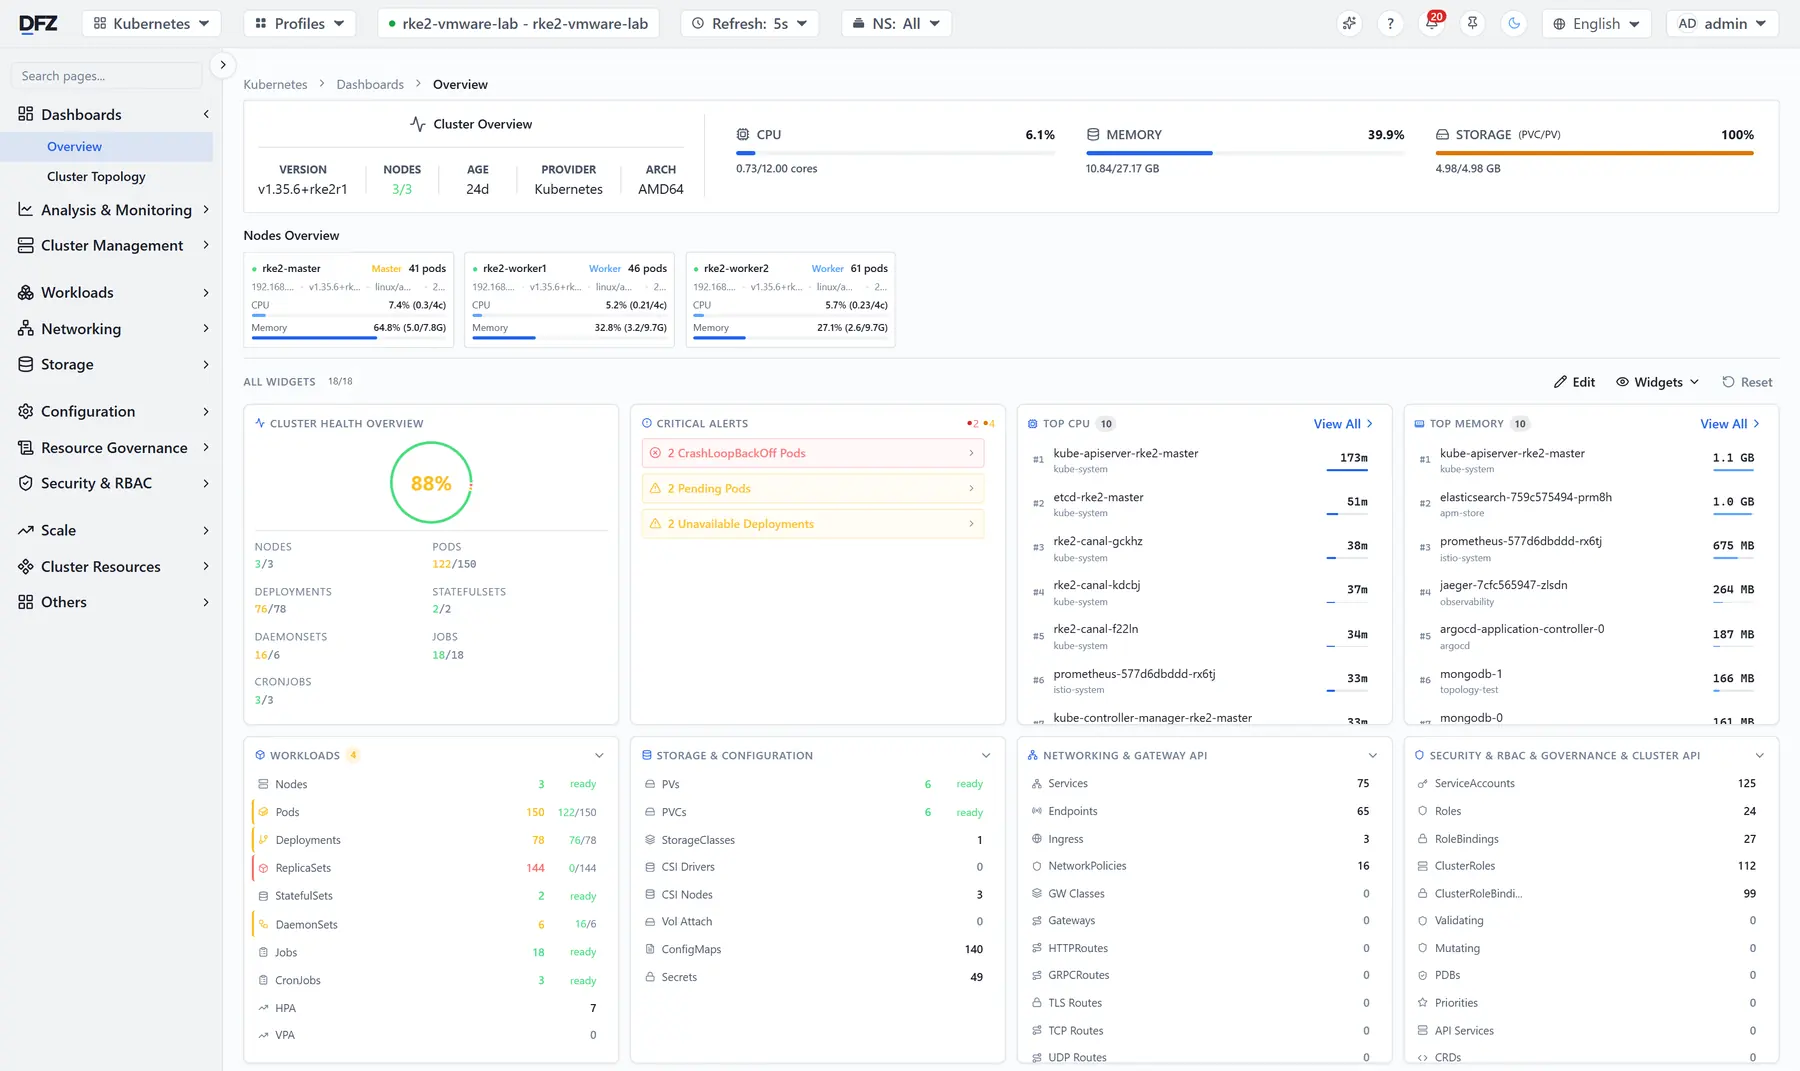Change the Refresh 5s interval dropdown
This screenshot has width=1800, height=1071.
(750, 23)
